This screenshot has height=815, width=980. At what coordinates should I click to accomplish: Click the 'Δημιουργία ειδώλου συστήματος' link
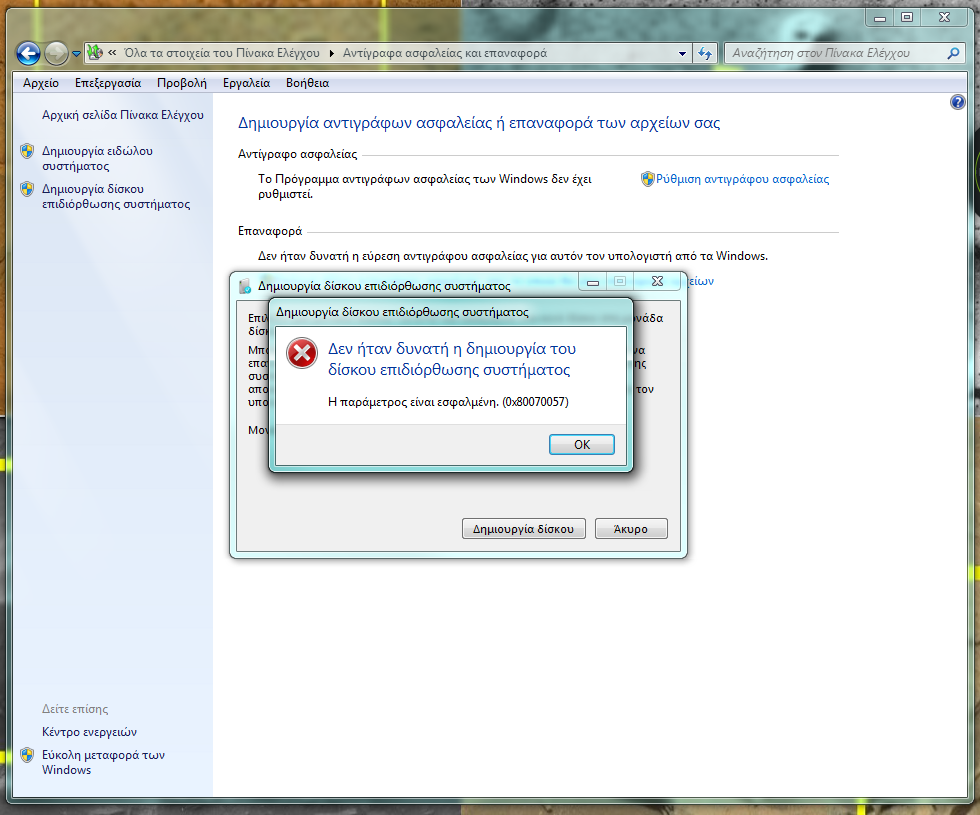[97, 159]
